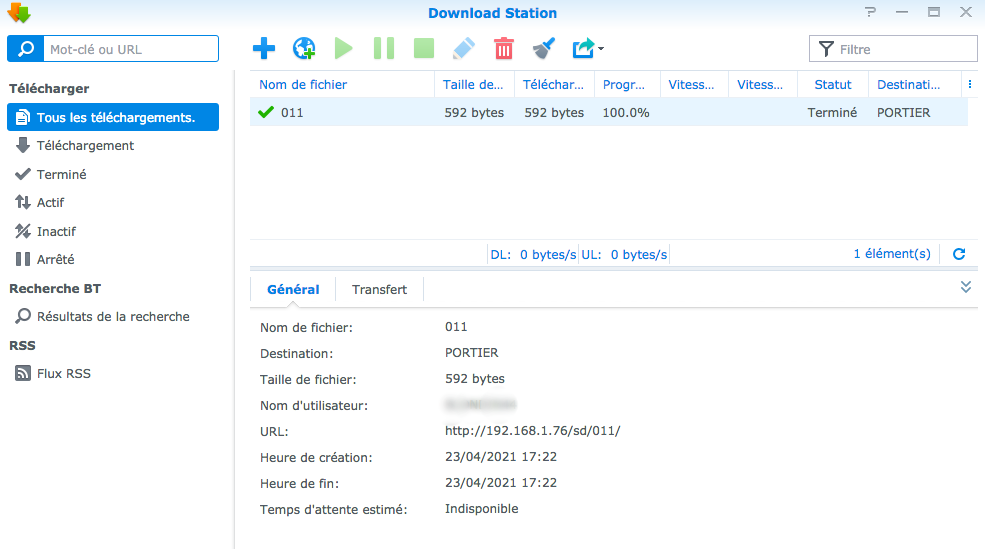This screenshot has height=549, width=985.
Task: Click the add download by URL globe icon
Action: [303, 48]
